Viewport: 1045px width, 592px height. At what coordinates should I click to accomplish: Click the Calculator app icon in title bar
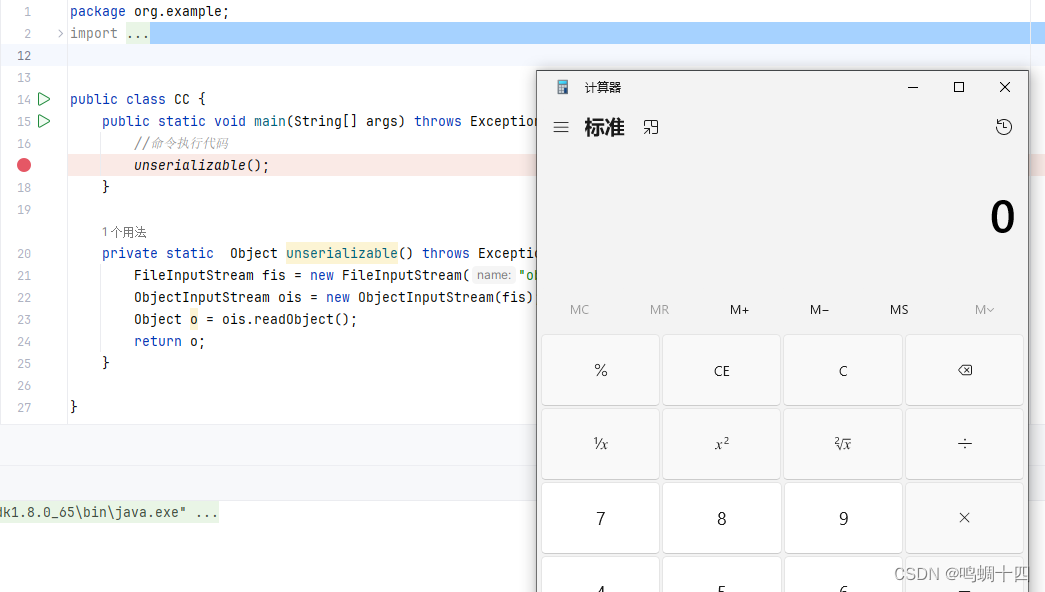pos(562,87)
